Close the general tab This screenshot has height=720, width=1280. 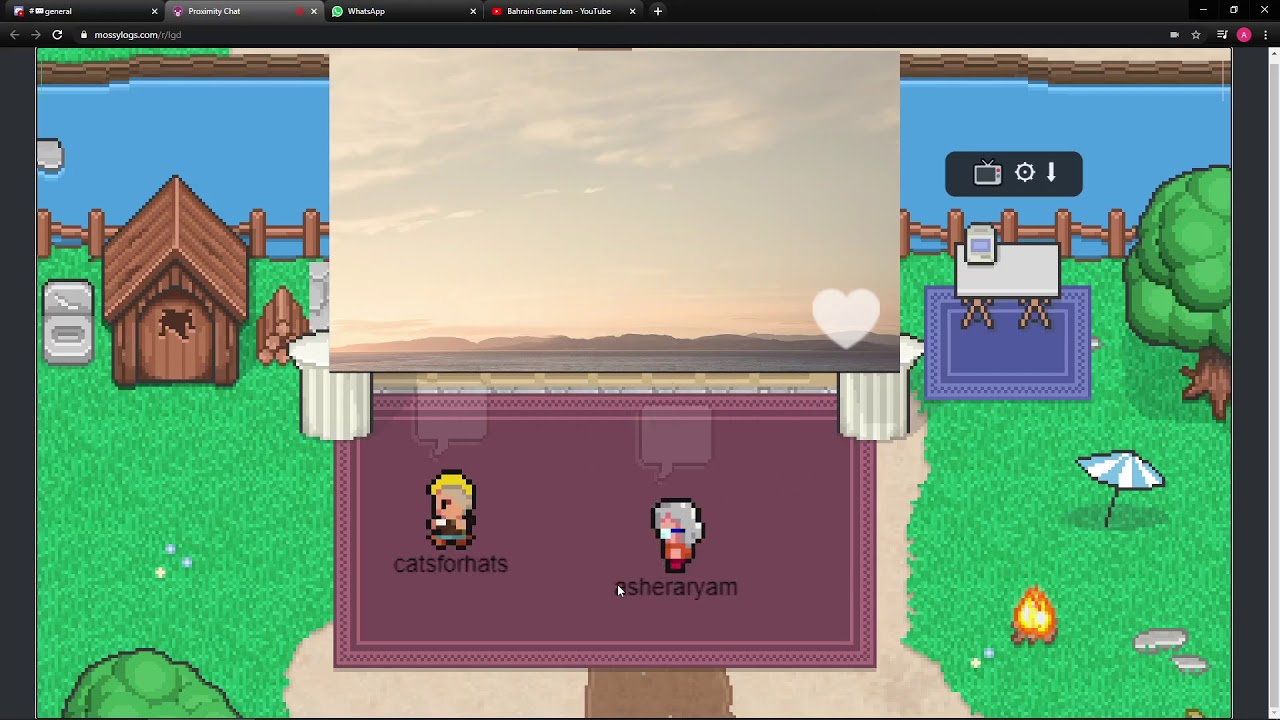pos(154,11)
